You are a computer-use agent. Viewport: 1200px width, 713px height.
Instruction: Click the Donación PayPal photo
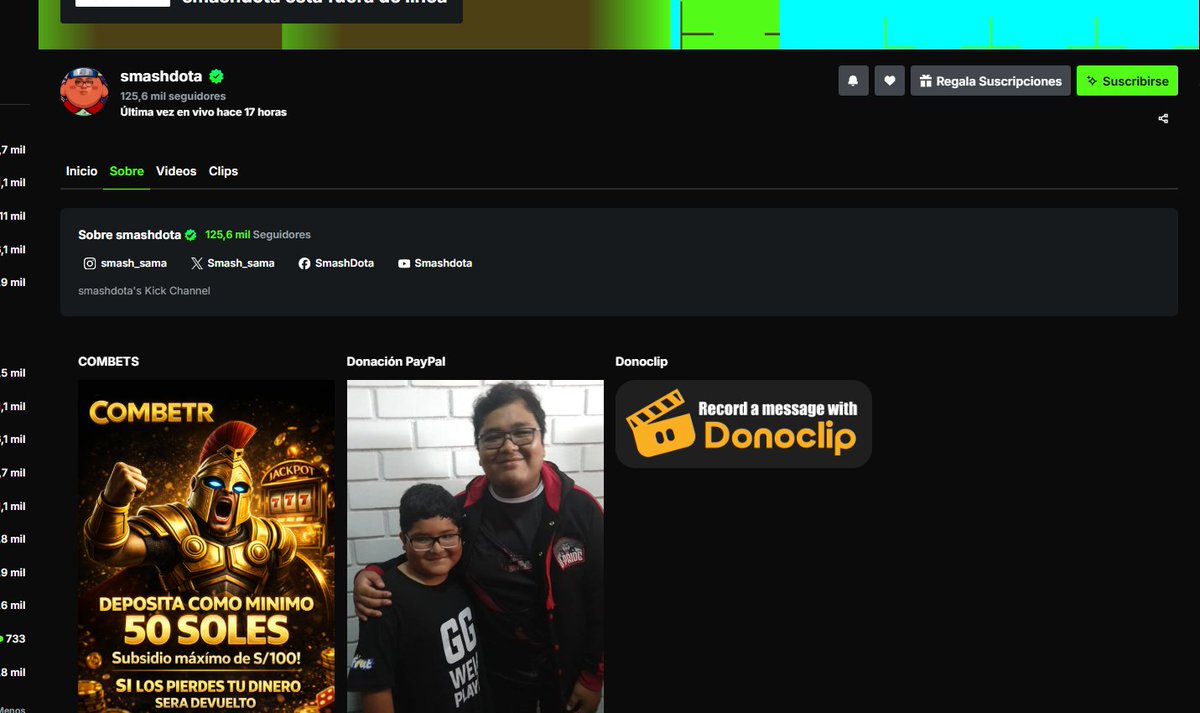(475, 546)
